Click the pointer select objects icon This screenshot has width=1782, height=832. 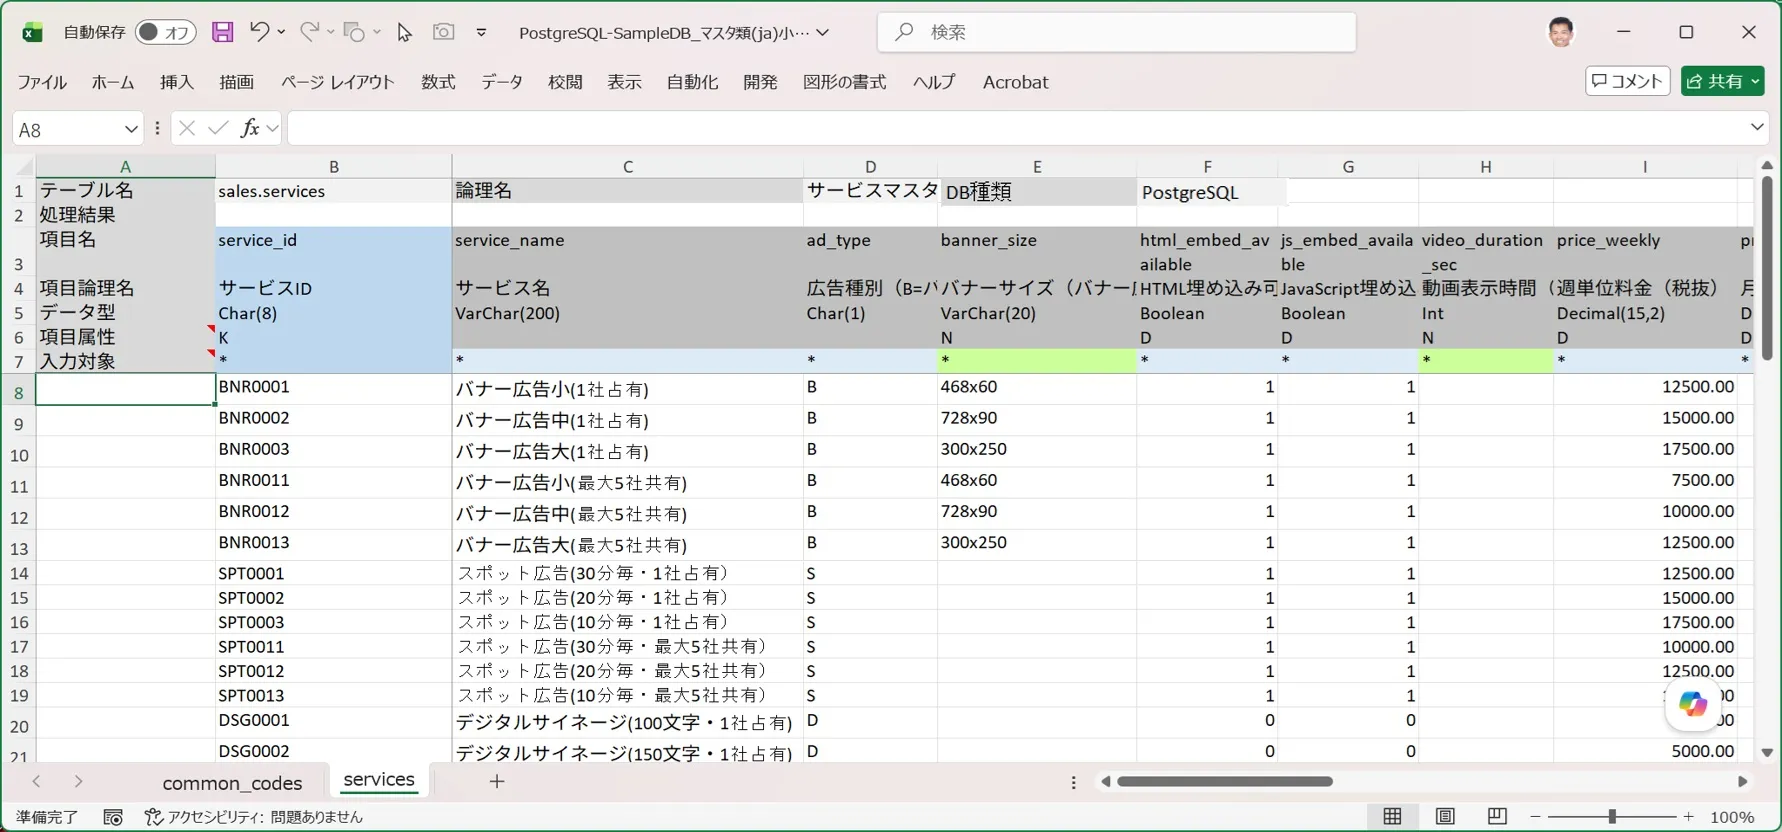pyautogui.click(x=404, y=32)
